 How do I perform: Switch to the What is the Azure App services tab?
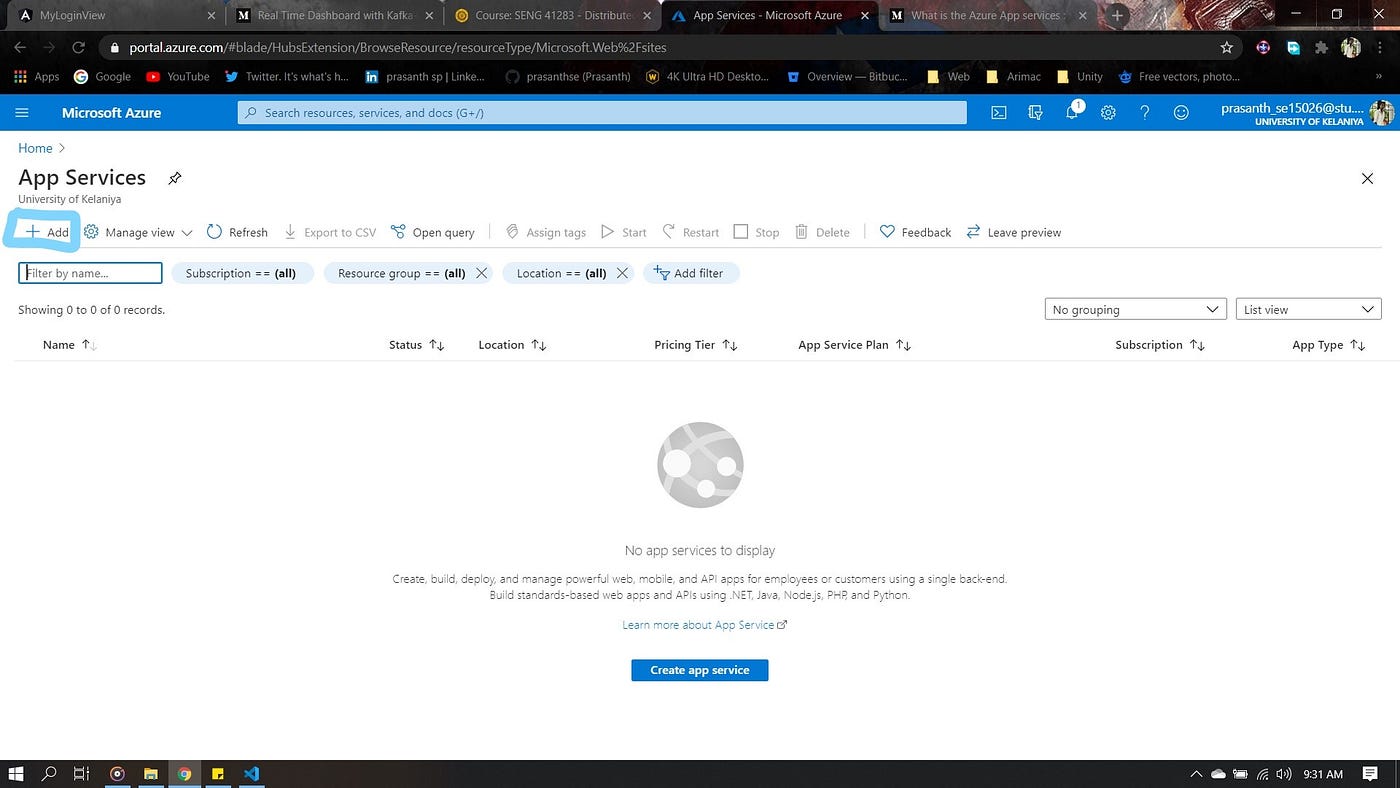point(985,16)
